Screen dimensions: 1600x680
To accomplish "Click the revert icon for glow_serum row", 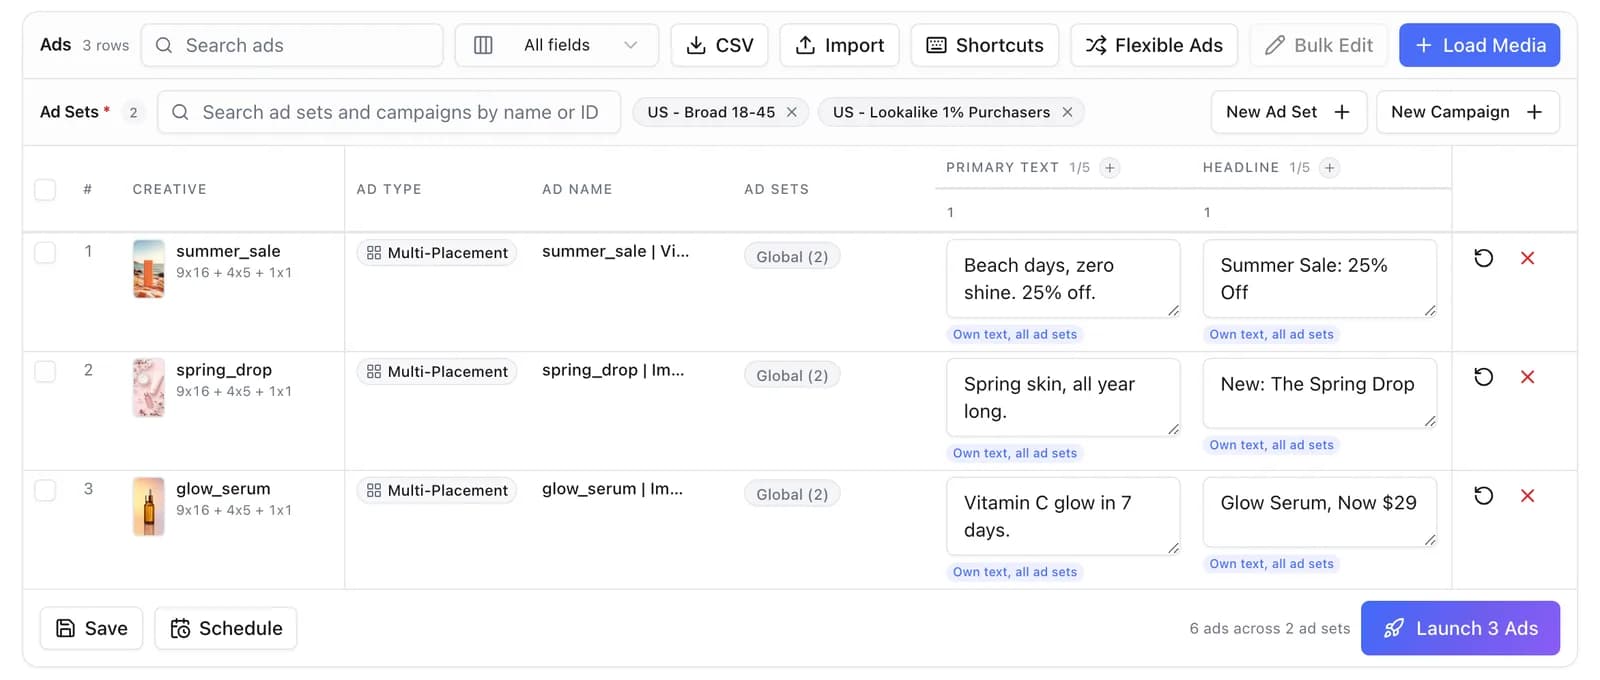I will point(1484,496).
